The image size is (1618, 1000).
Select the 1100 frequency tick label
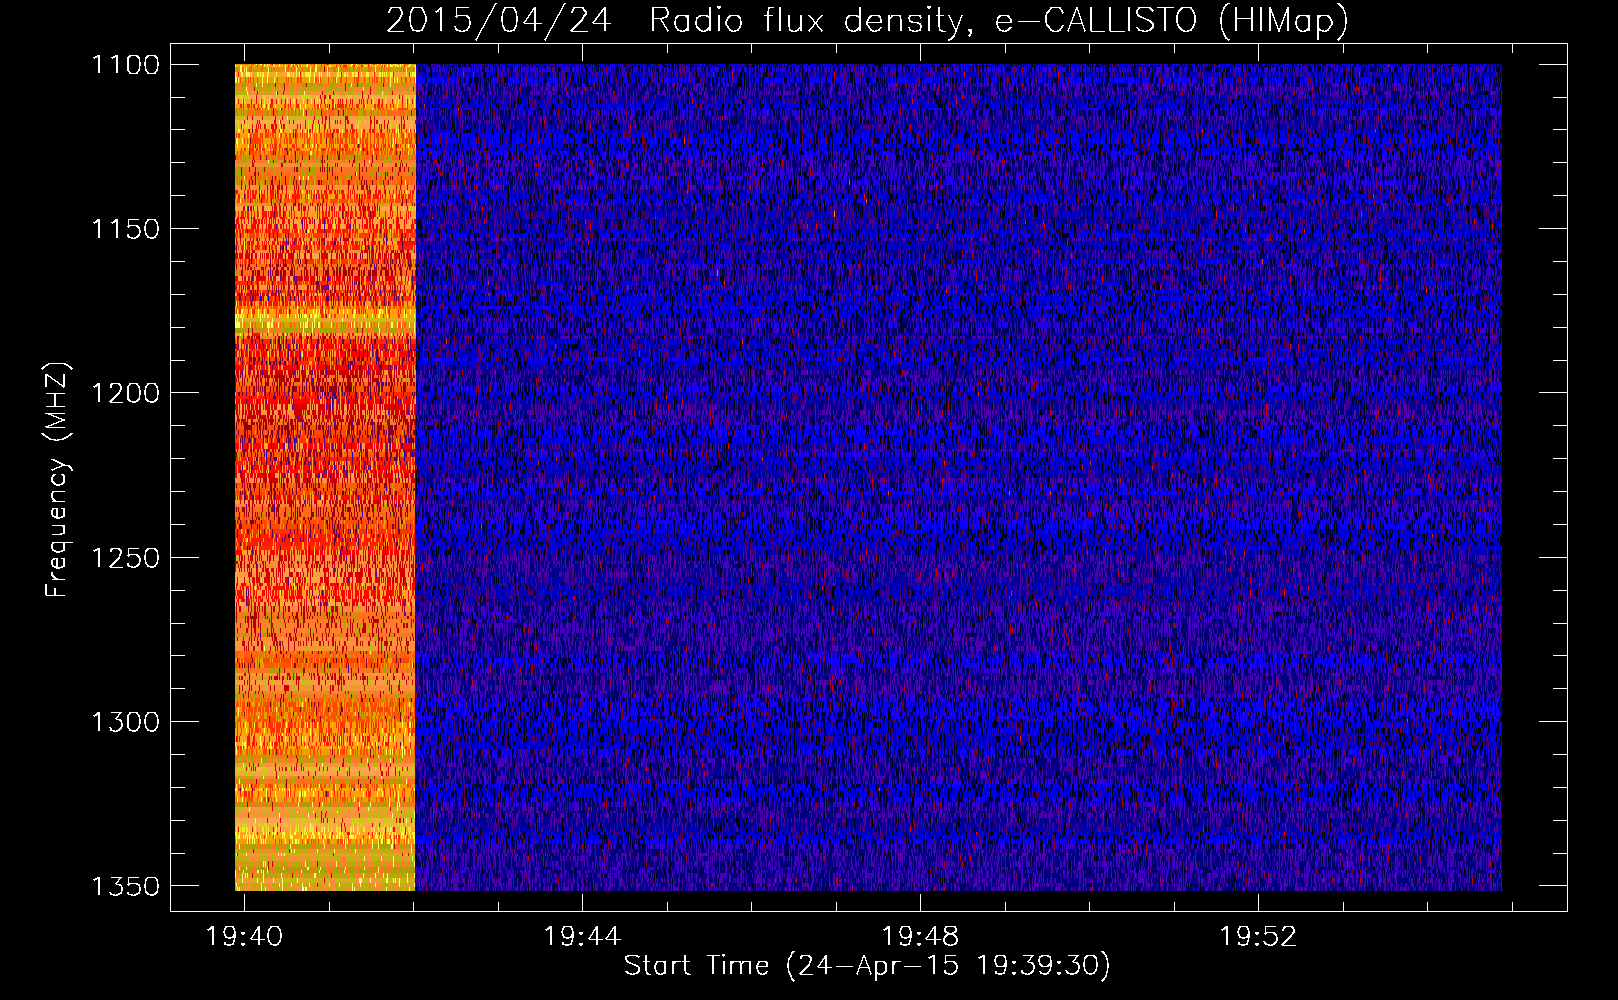coord(126,65)
